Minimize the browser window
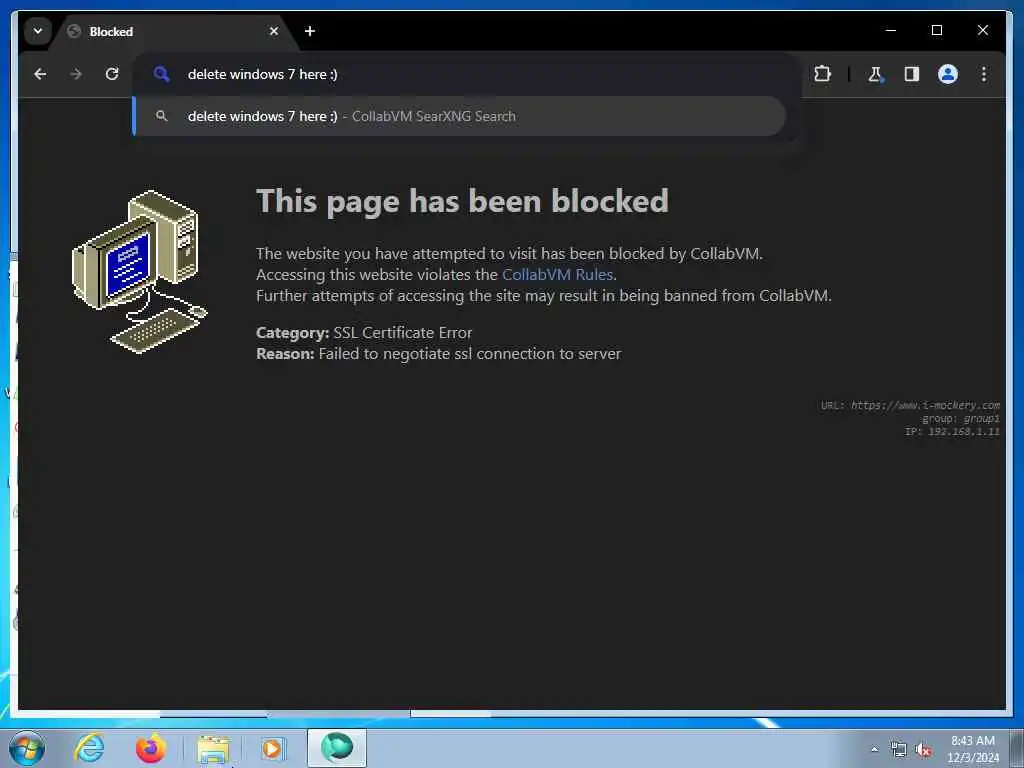1024x768 pixels. coord(891,30)
